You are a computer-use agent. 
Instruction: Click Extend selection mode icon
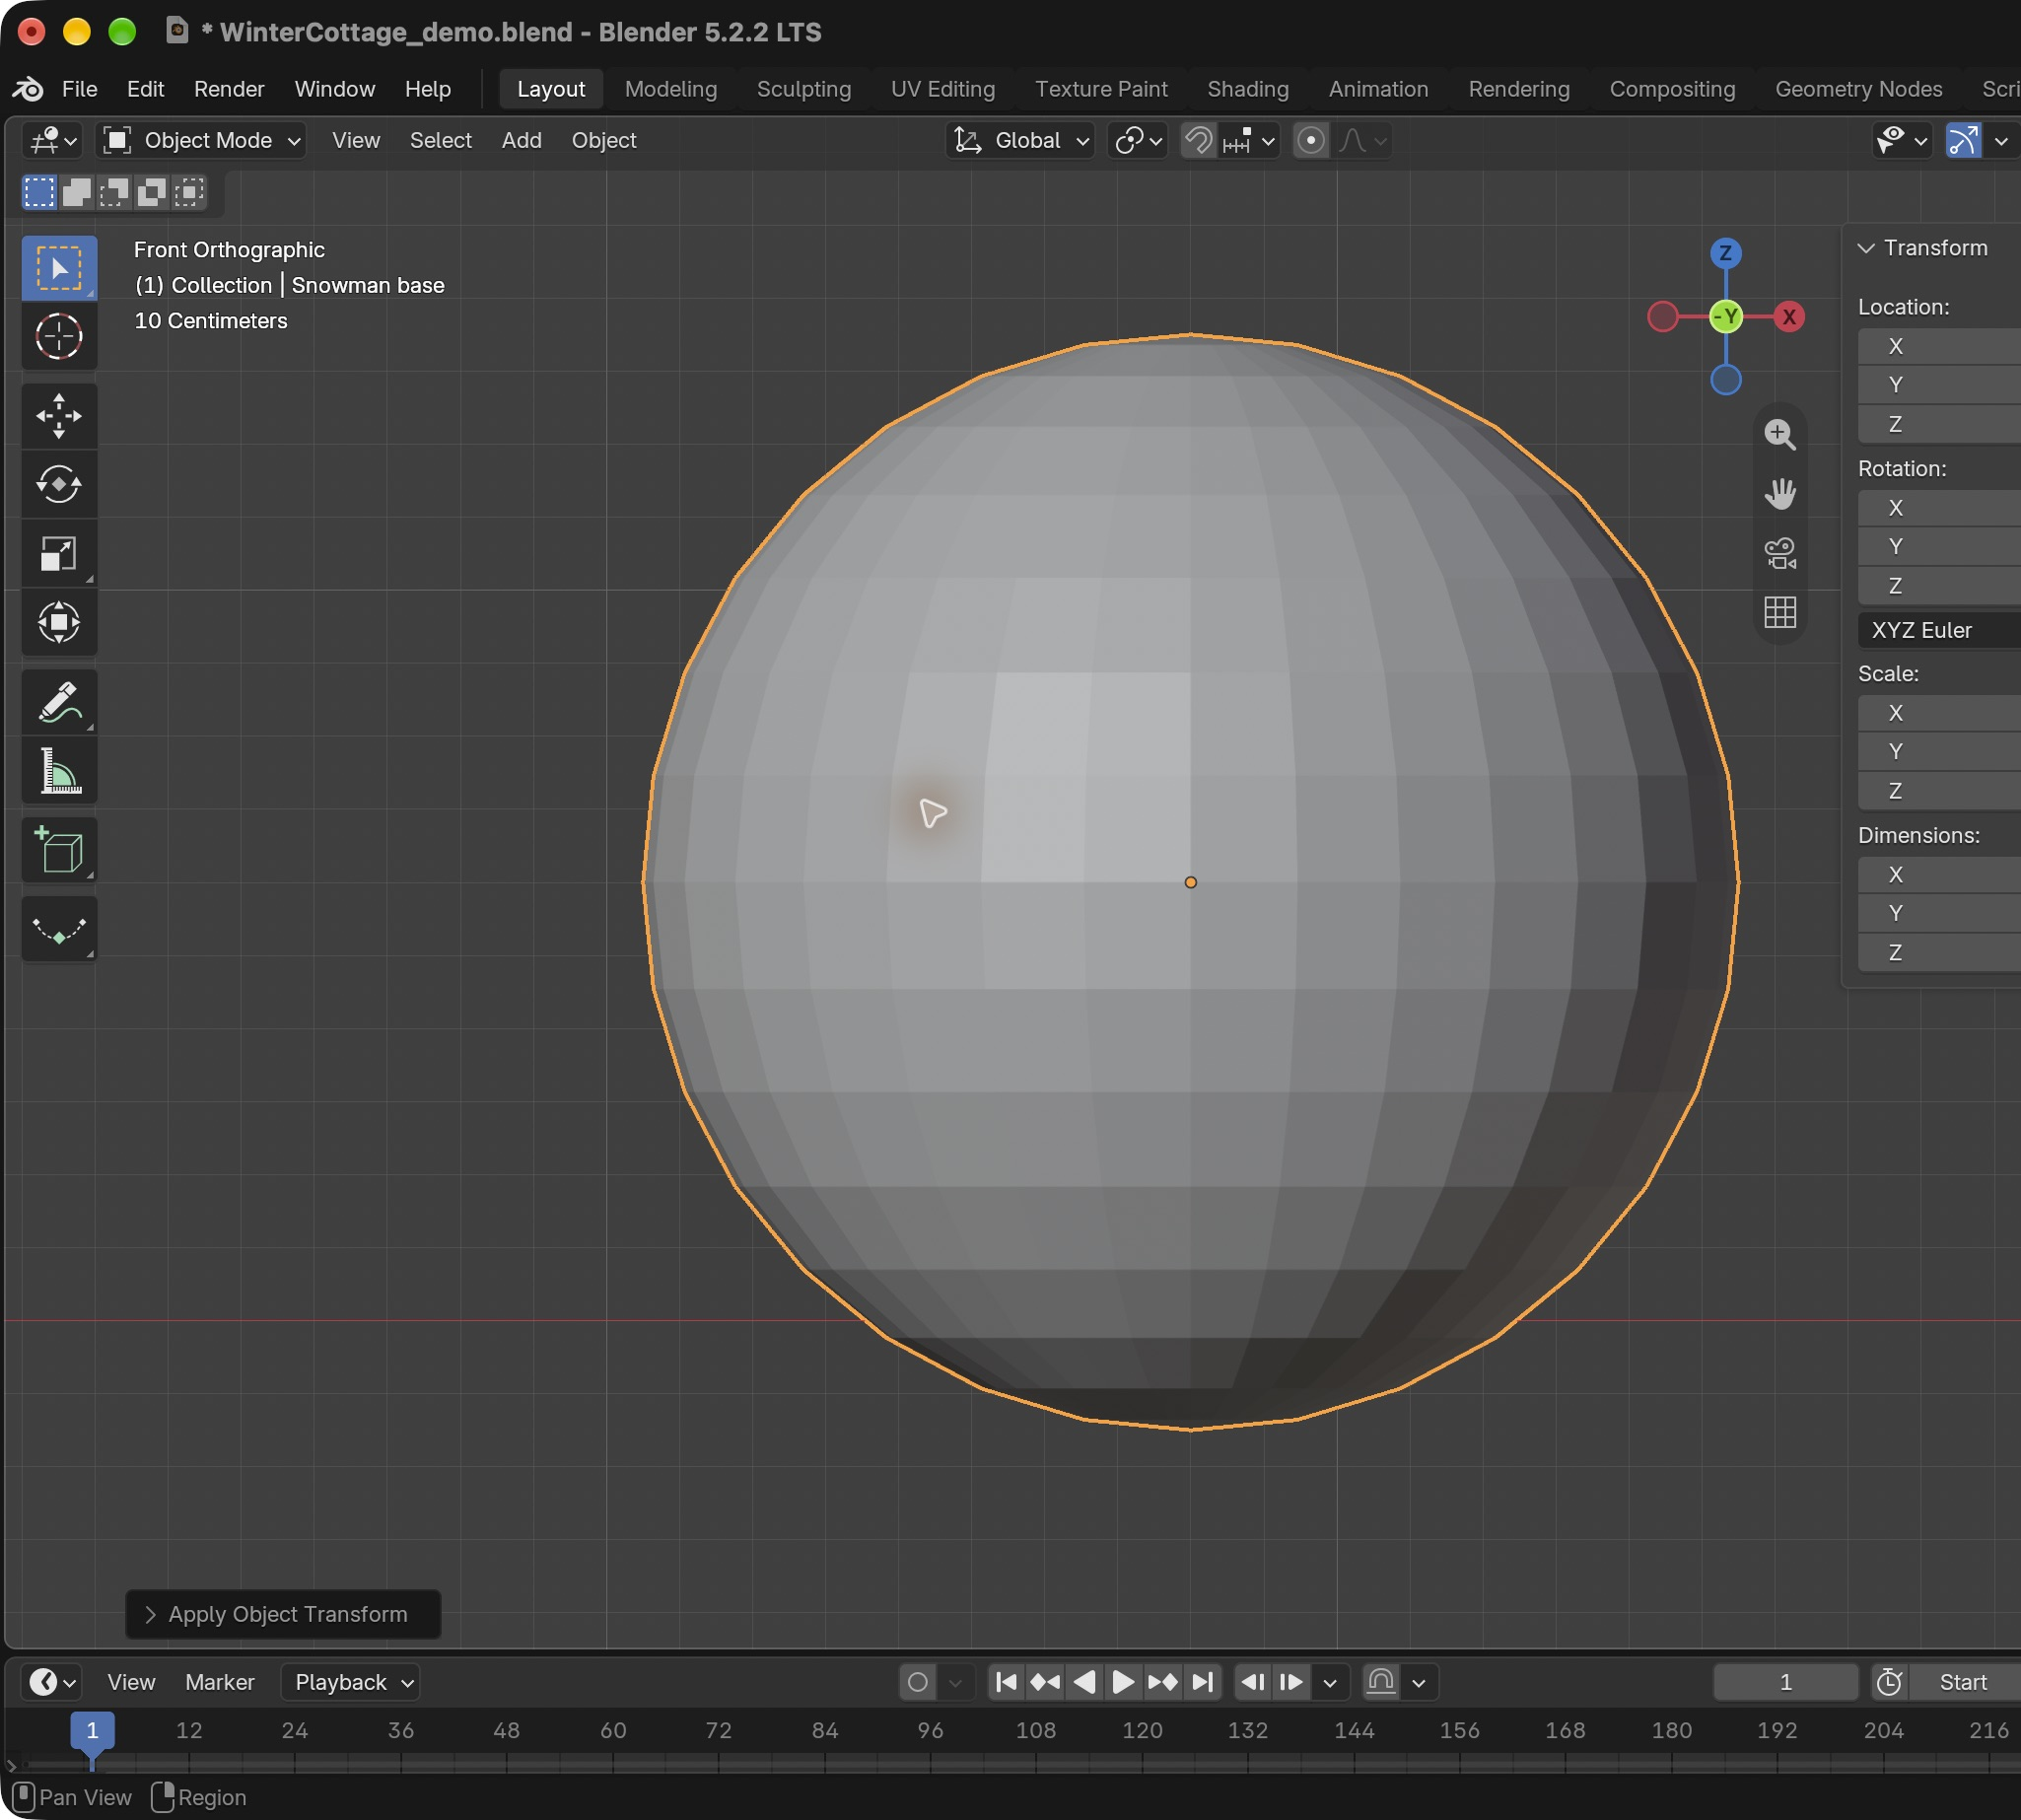click(x=77, y=191)
